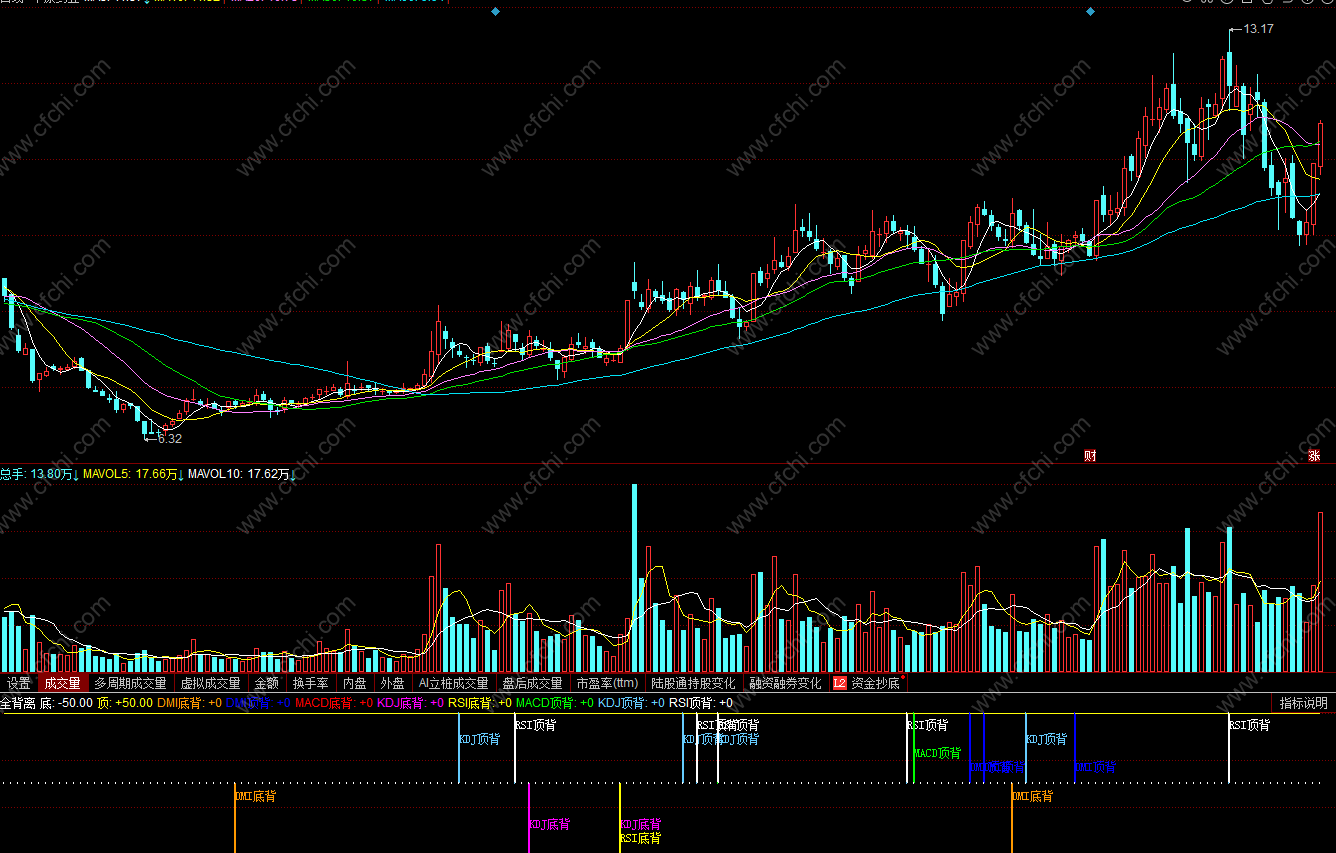Image resolution: width=1336 pixels, height=853 pixels.
Task: Switch to the 多周期成交量 tab
Action: 130,684
